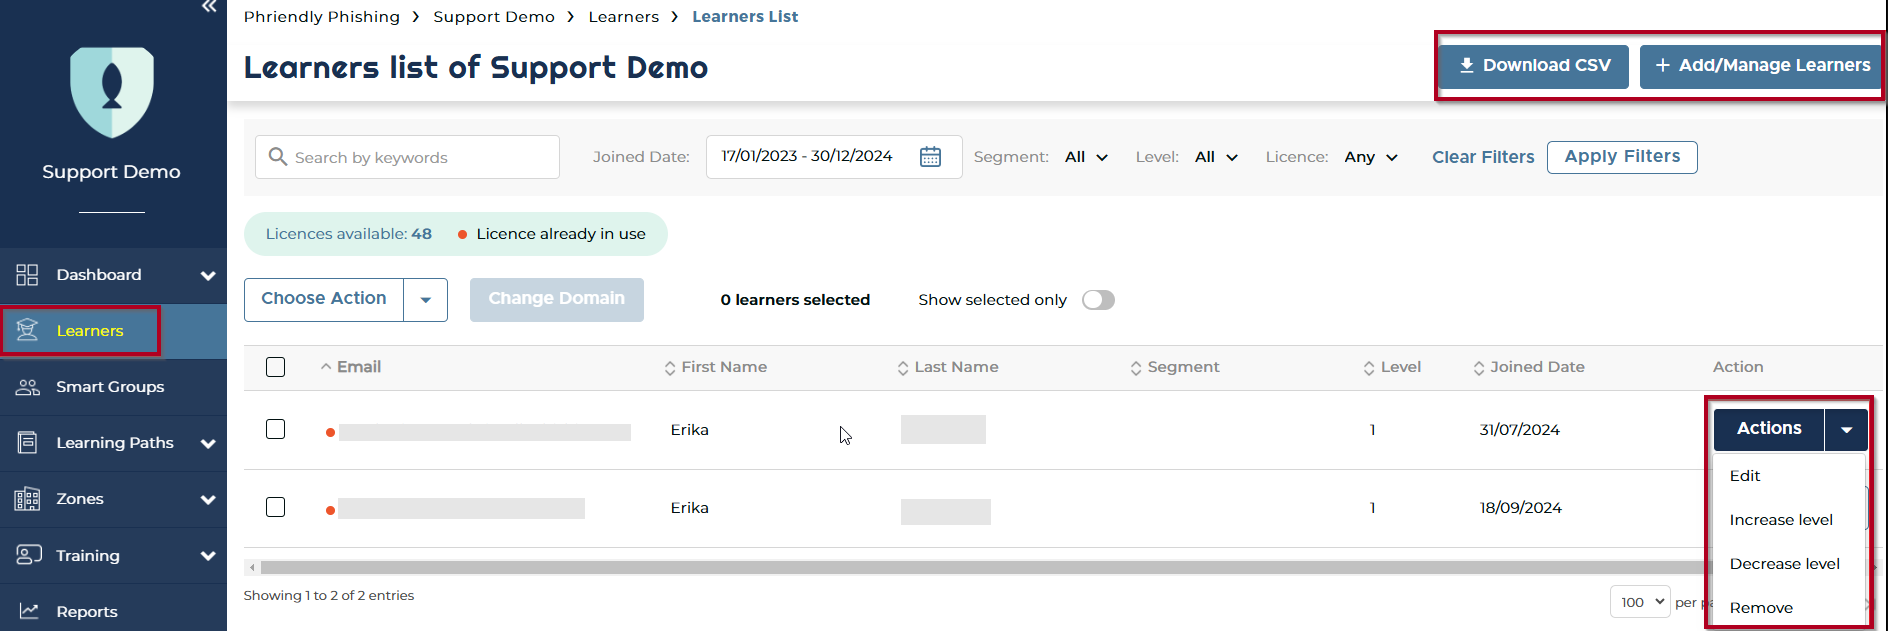Open the Level filter dropdown

point(1217,157)
